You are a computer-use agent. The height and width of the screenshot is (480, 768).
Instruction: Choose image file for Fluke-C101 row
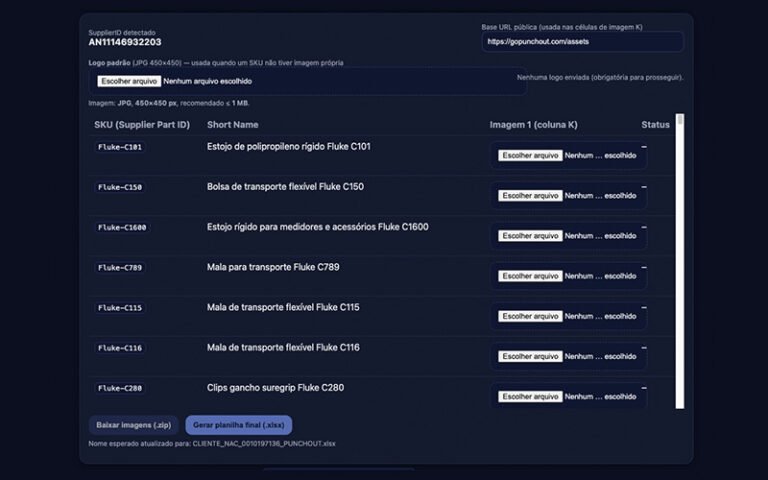point(530,155)
